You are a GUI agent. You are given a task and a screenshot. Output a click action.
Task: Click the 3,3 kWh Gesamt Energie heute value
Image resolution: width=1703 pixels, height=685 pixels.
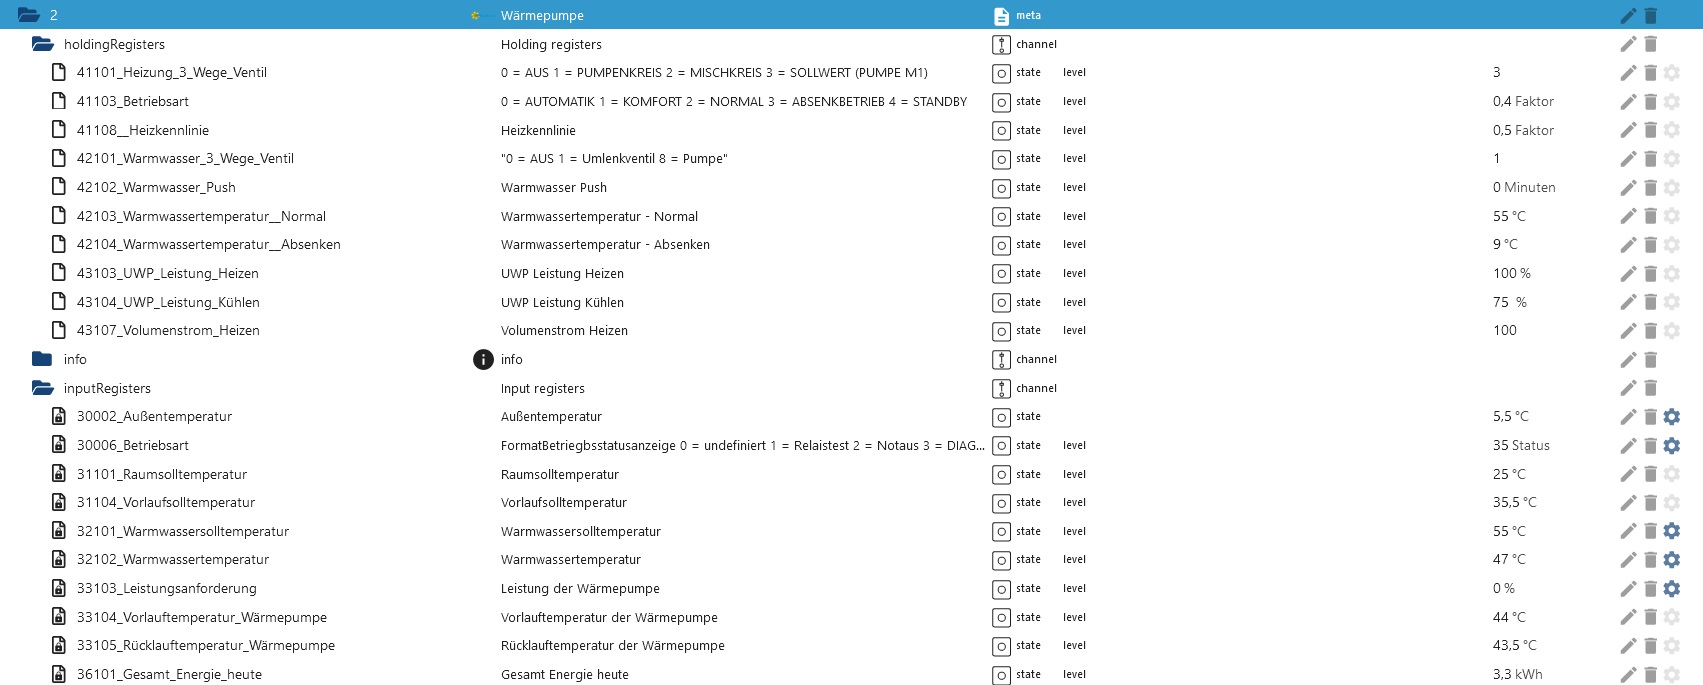1517,674
